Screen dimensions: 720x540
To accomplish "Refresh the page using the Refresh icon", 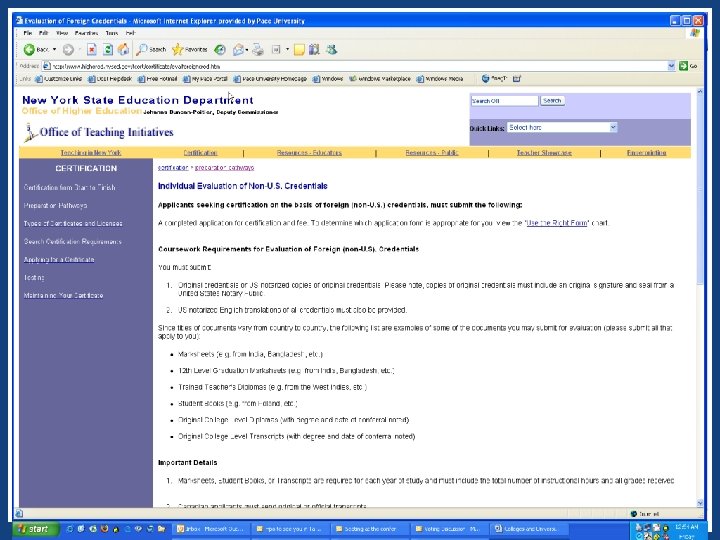I will point(107,49).
